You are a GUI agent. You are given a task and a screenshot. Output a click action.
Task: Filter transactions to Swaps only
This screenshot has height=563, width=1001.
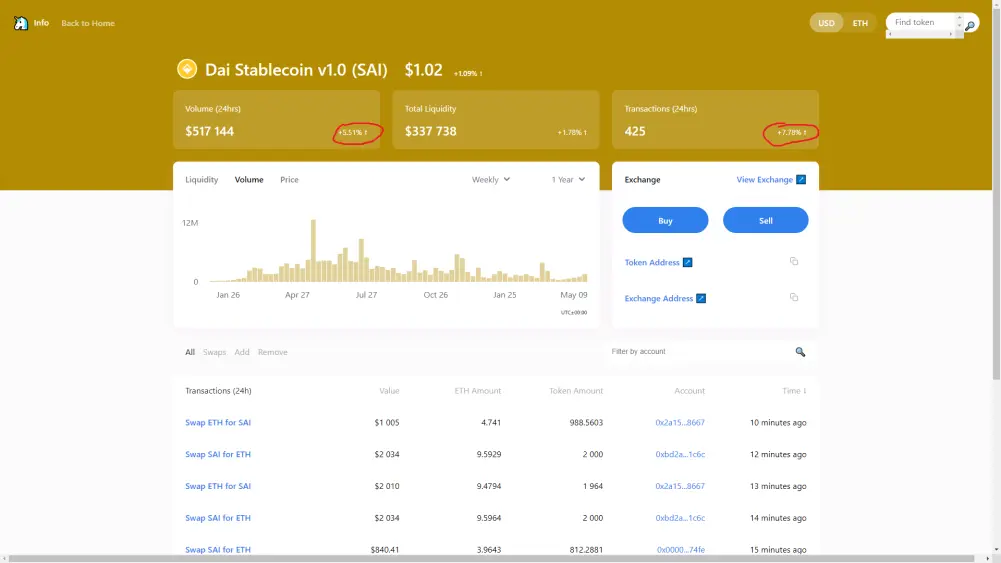point(214,352)
